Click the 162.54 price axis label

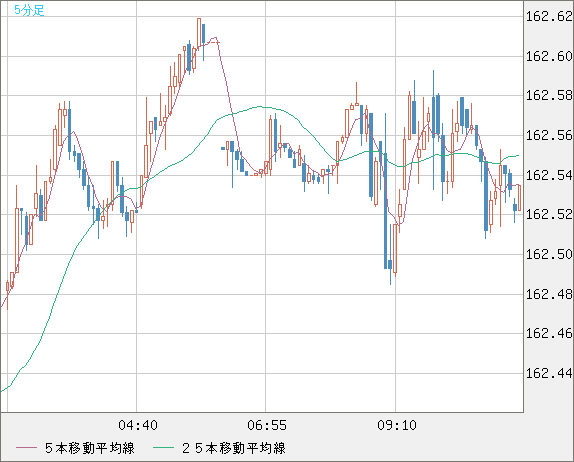549,175
